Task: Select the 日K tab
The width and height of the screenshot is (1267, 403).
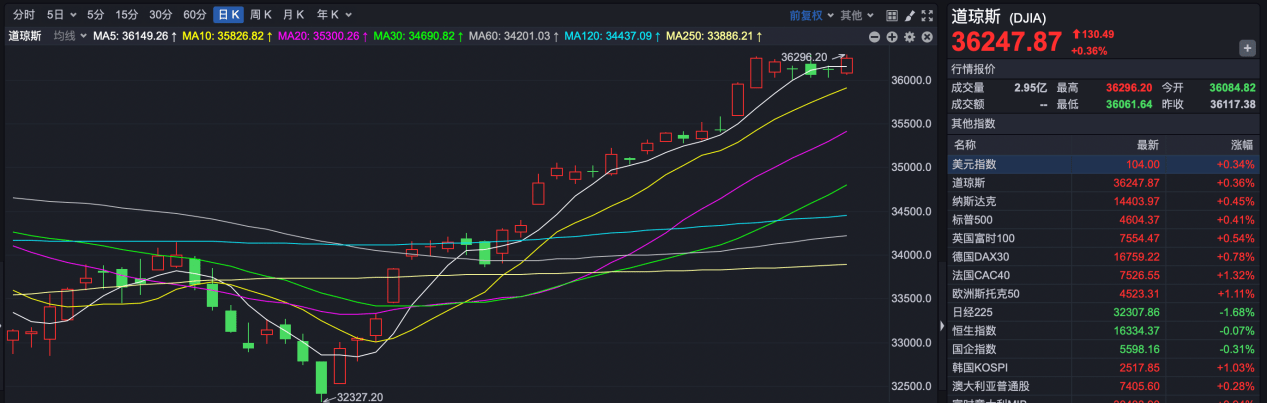Action: tap(228, 15)
